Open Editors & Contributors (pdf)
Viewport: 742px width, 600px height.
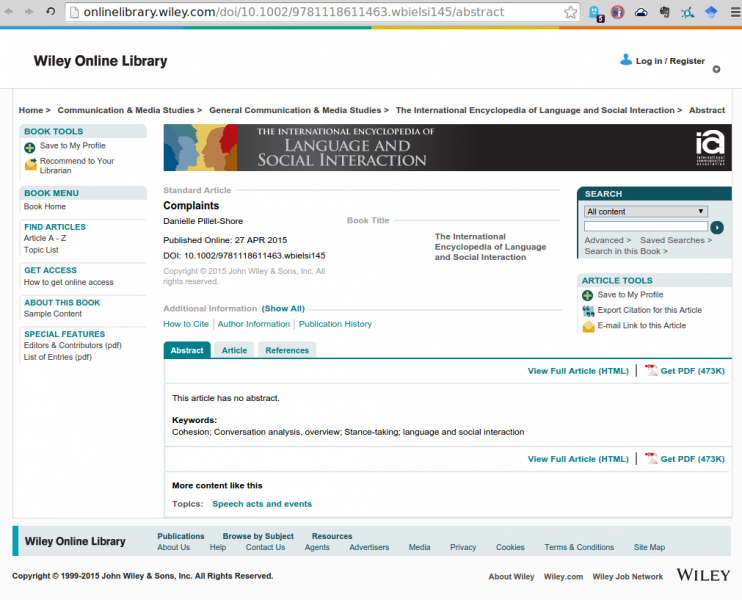73,345
